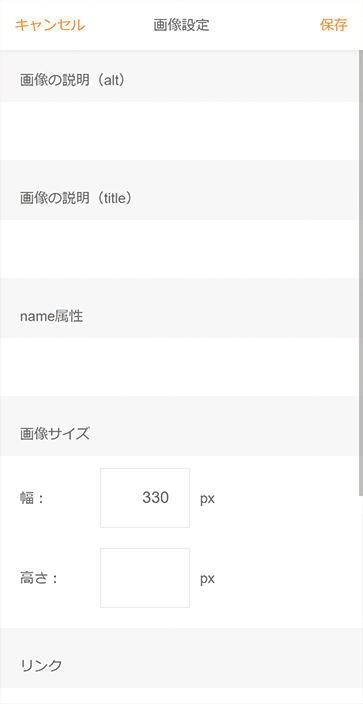363x704 pixels.
Task: Click the リンク section header
Action: click(41, 666)
